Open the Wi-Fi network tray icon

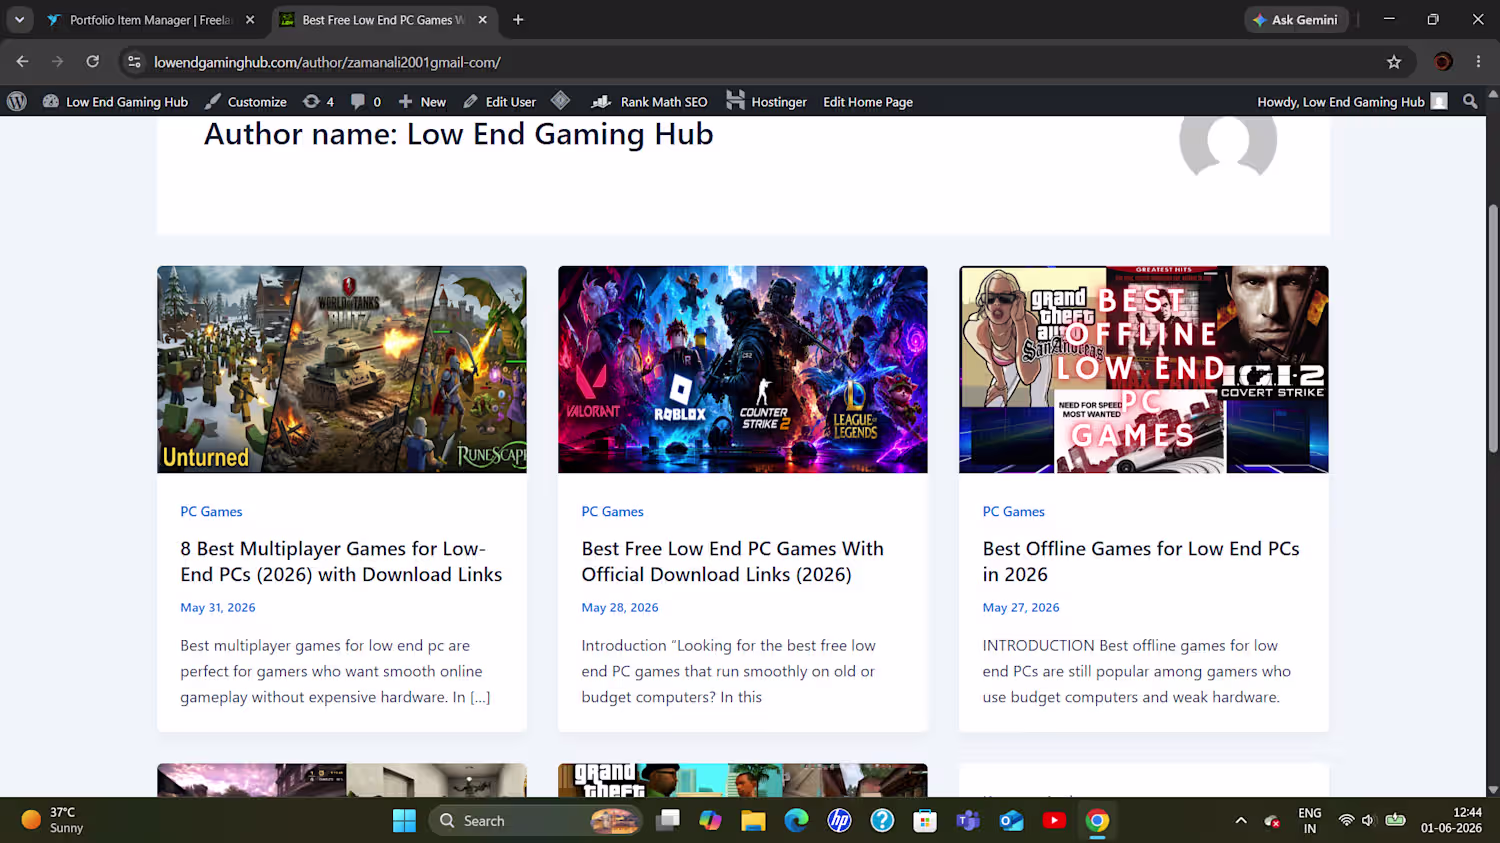click(1346, 821)
